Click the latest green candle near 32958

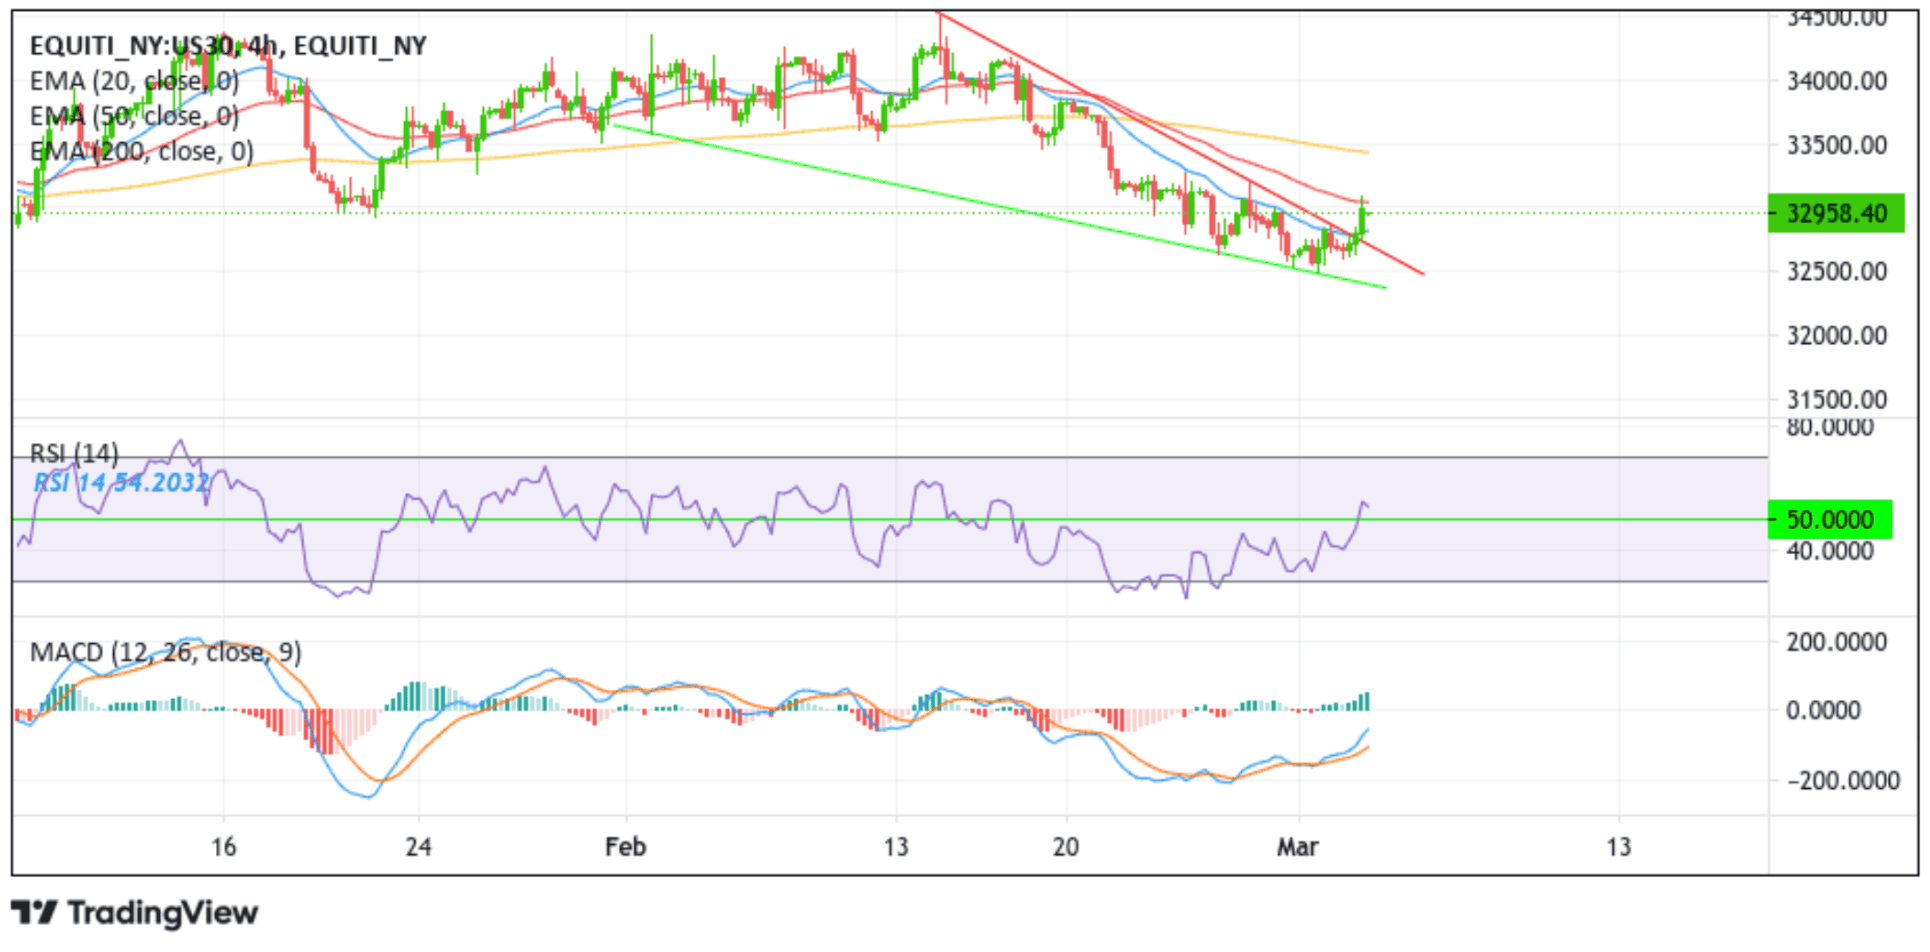point(1363,218)
